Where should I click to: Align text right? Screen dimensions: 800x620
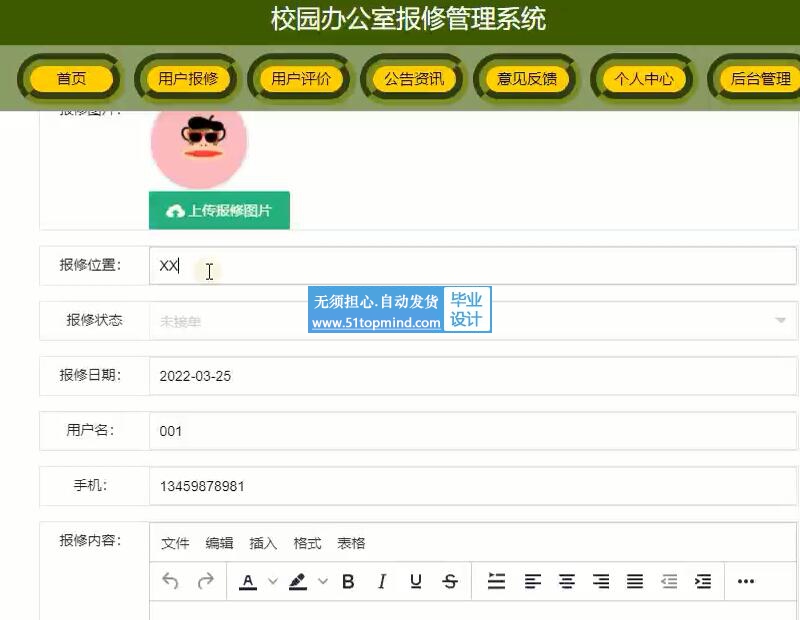[x=601, y=581]
